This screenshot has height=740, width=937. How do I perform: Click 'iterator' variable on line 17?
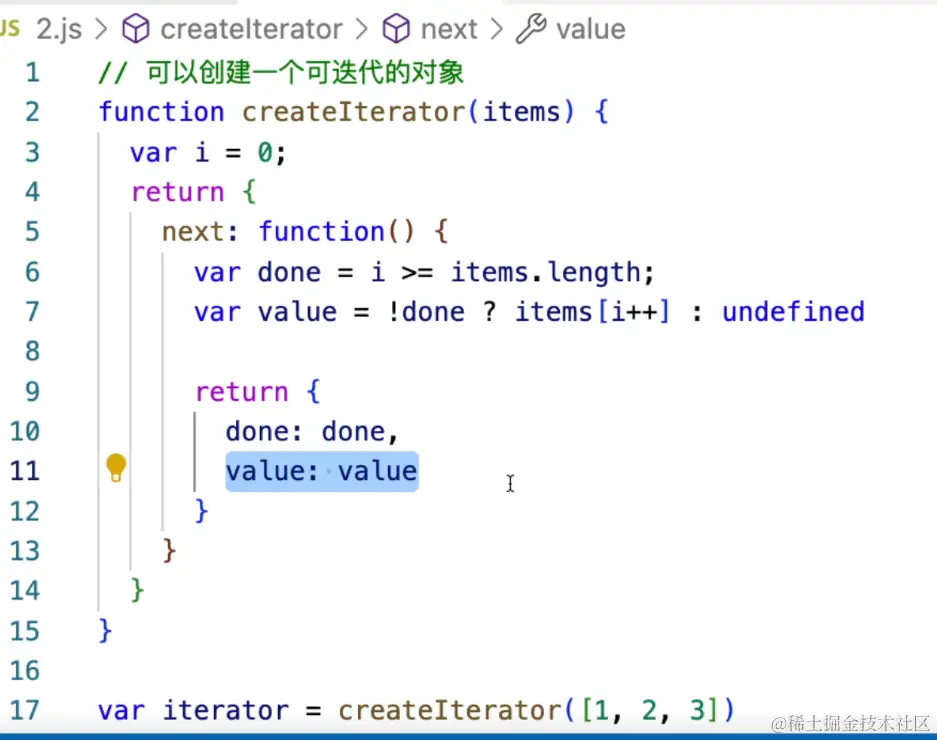(226, 710)
